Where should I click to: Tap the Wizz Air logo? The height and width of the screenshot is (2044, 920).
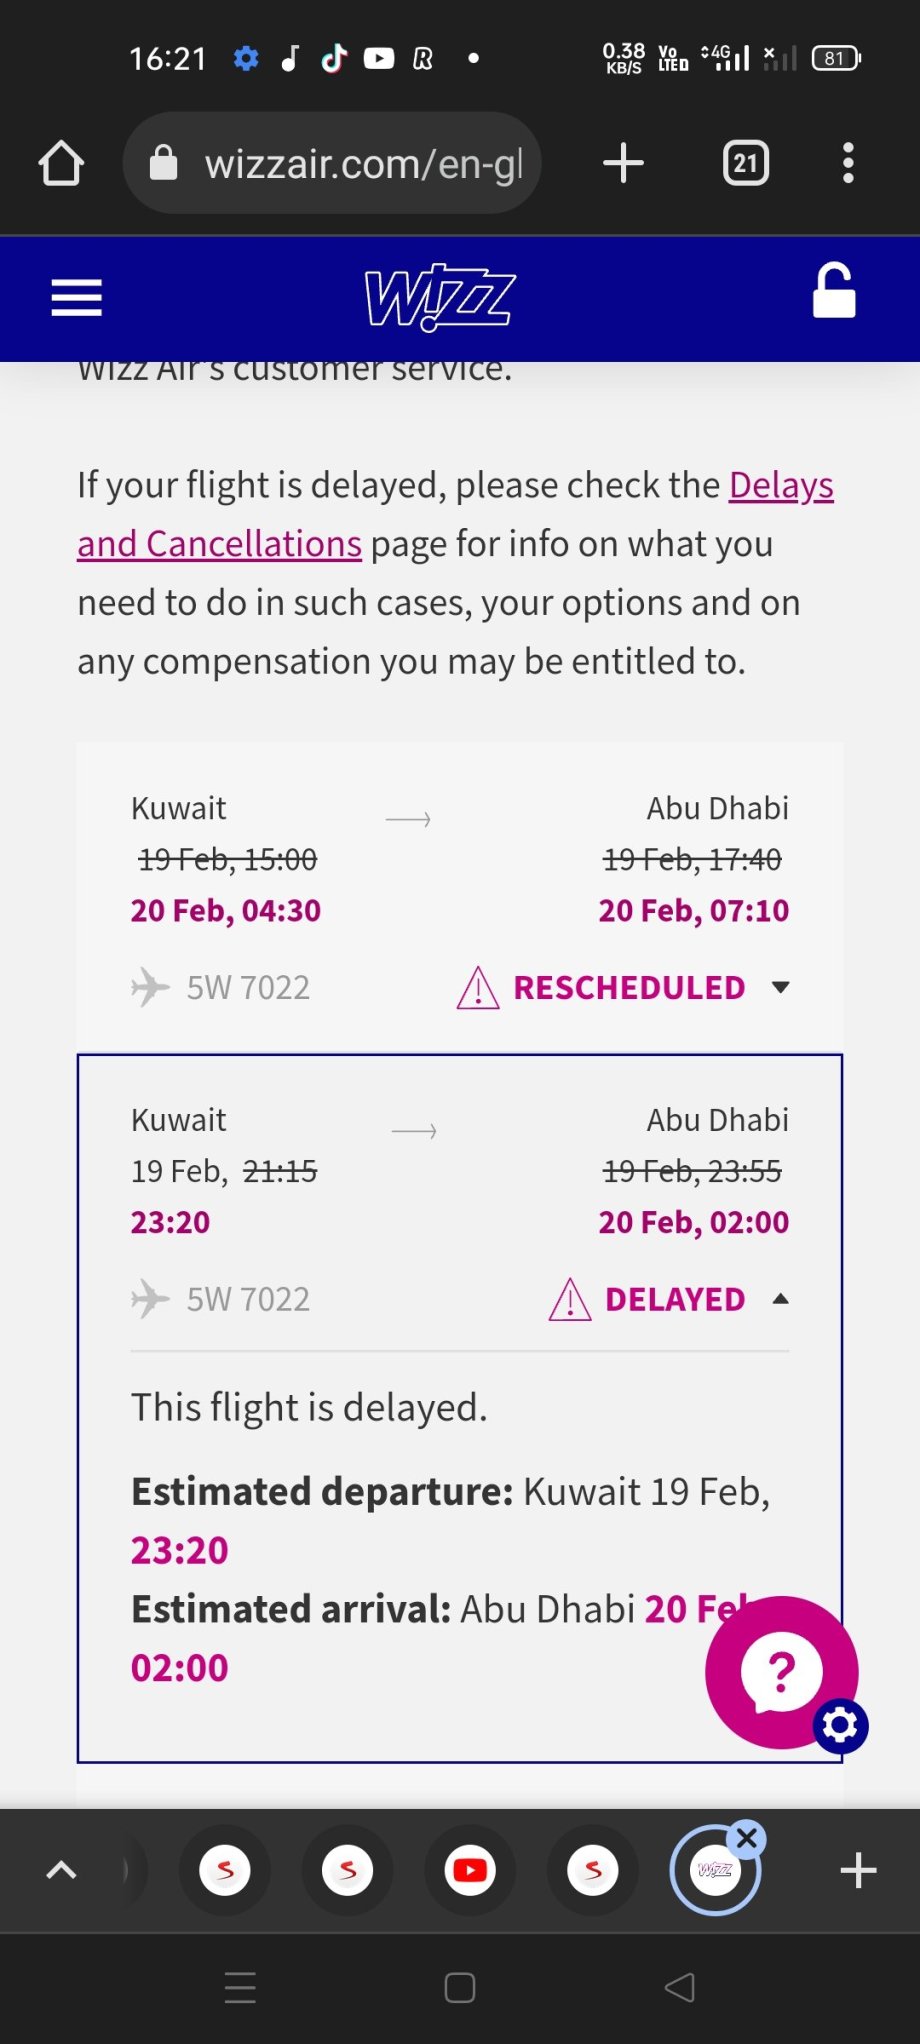pyautogui.click(x=440, y=297)
